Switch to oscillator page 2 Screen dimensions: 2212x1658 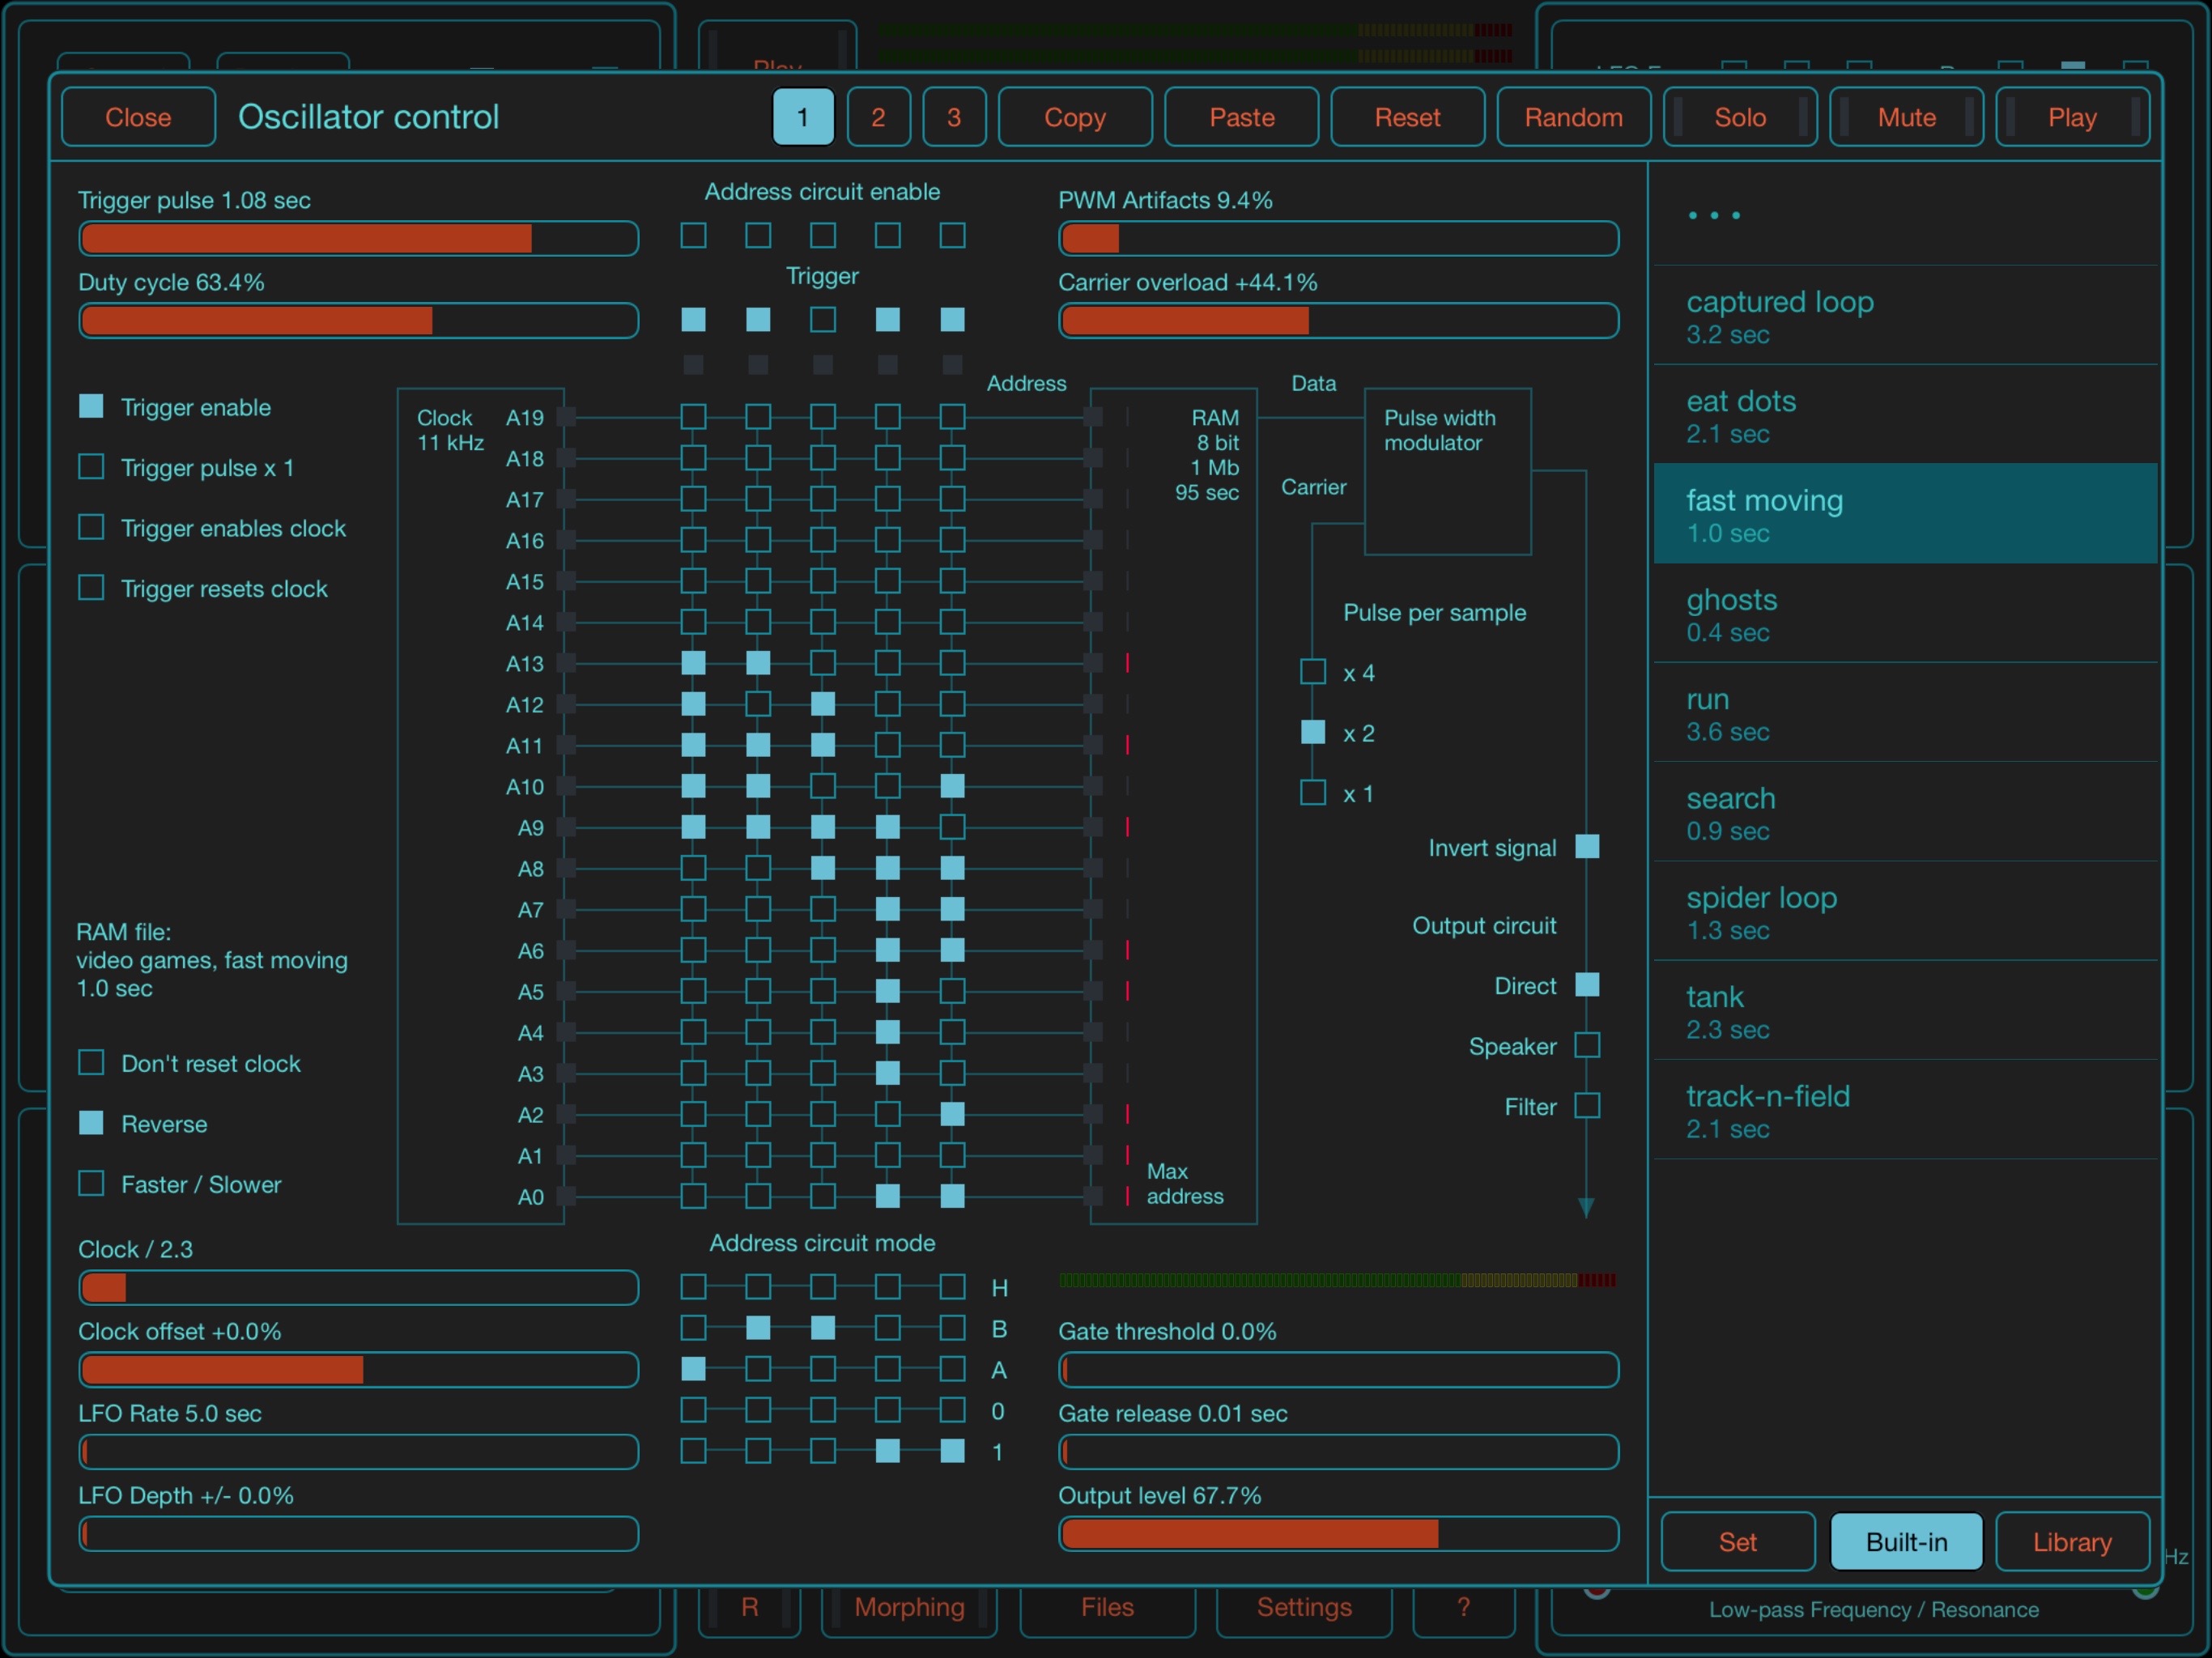pyautogui.click(x=878, y=117)
